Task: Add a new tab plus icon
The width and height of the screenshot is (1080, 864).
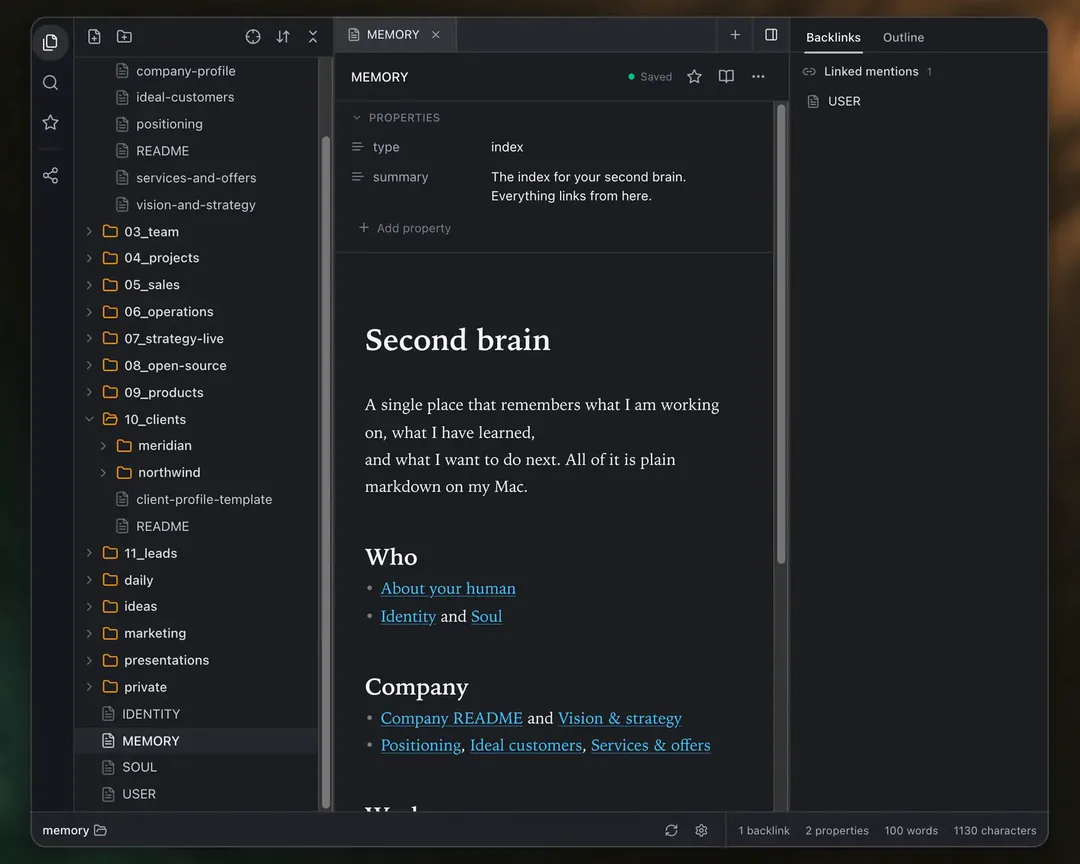Action: pyautogui.click(x=735, y=34)
